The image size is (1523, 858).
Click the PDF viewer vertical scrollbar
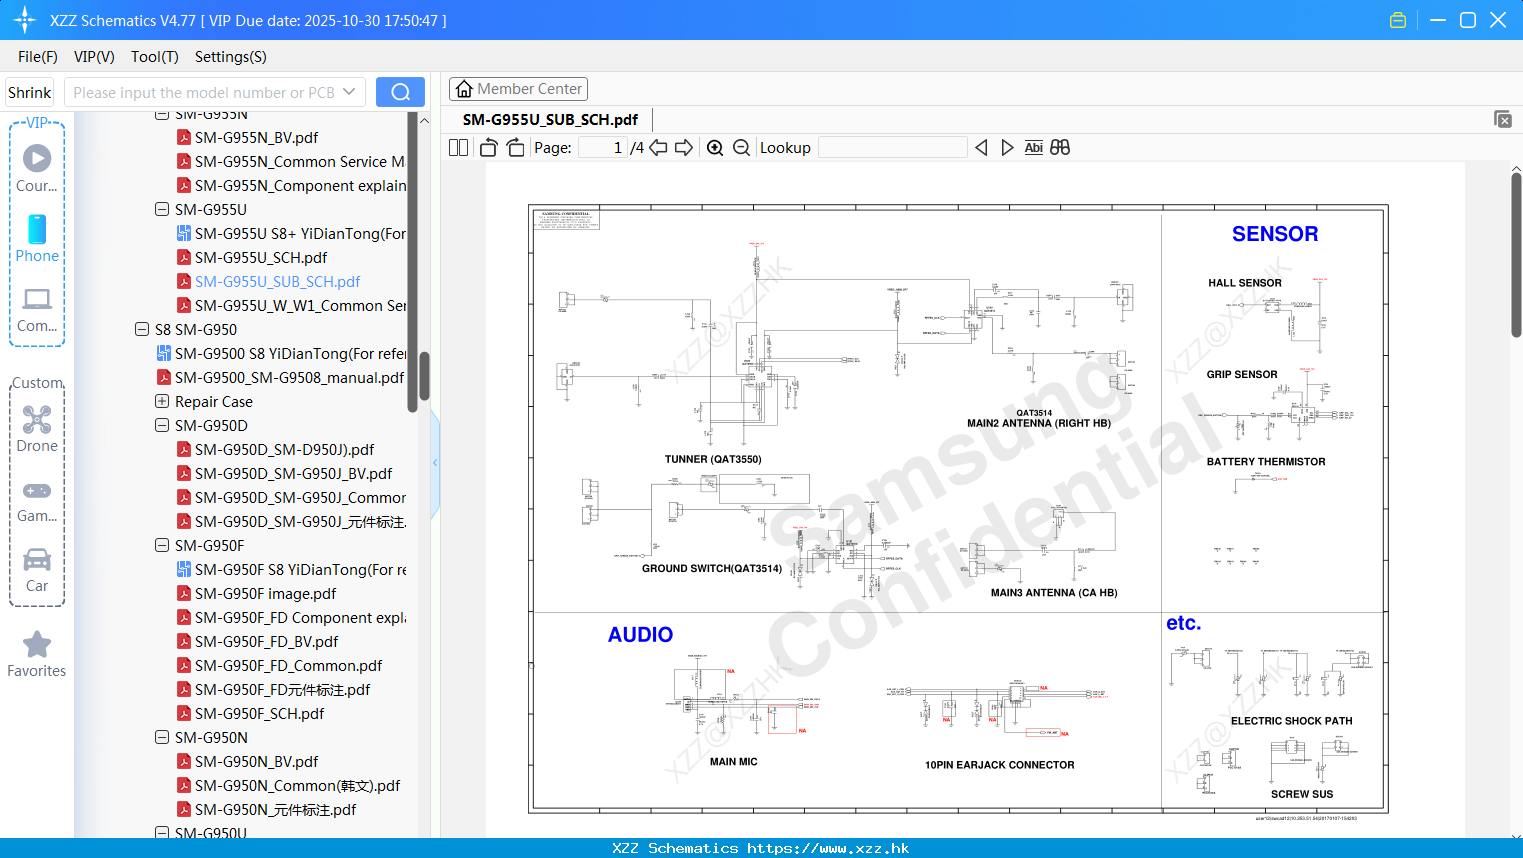[x=1516, y=255]
